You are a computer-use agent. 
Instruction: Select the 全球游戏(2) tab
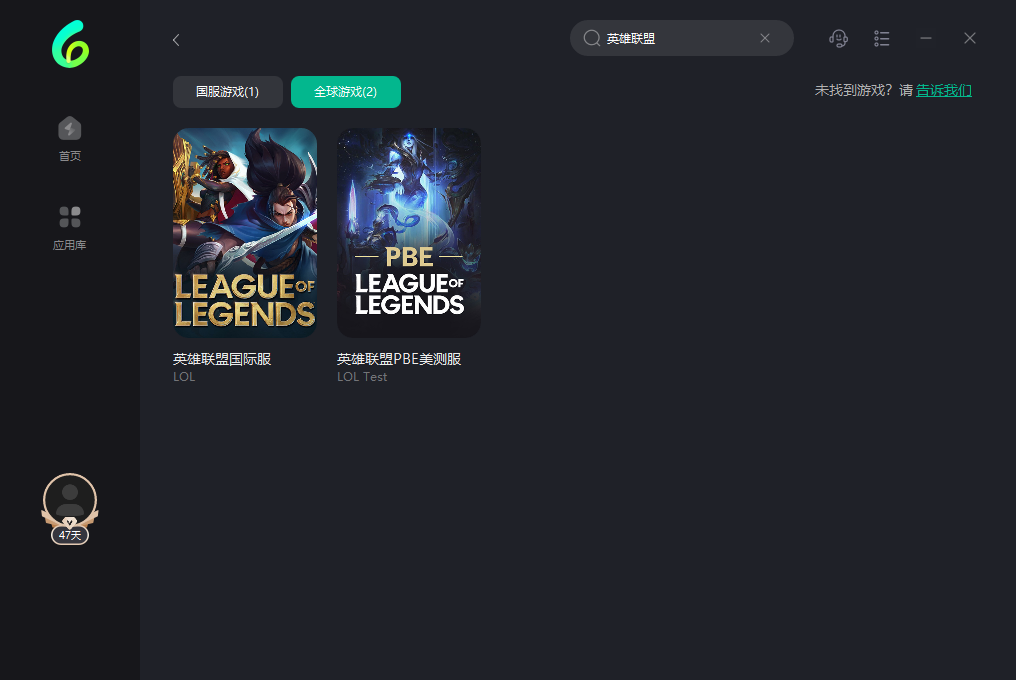coord(345,92)
